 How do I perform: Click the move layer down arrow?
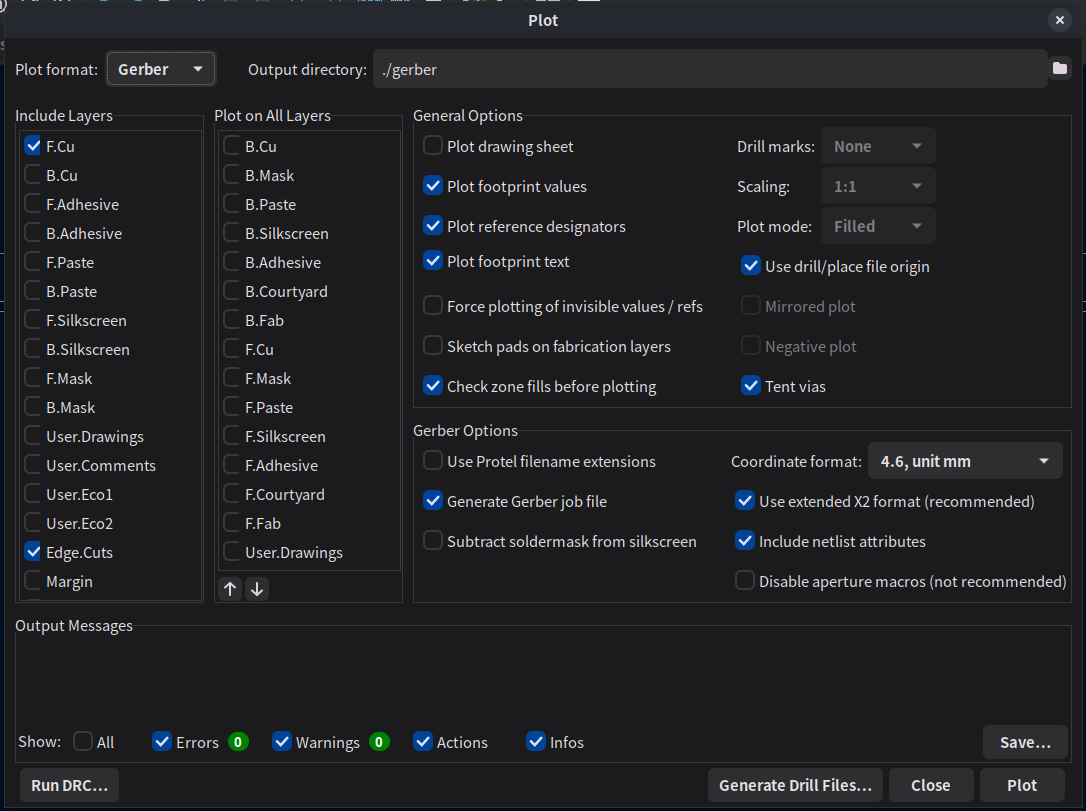pos(257,589)
